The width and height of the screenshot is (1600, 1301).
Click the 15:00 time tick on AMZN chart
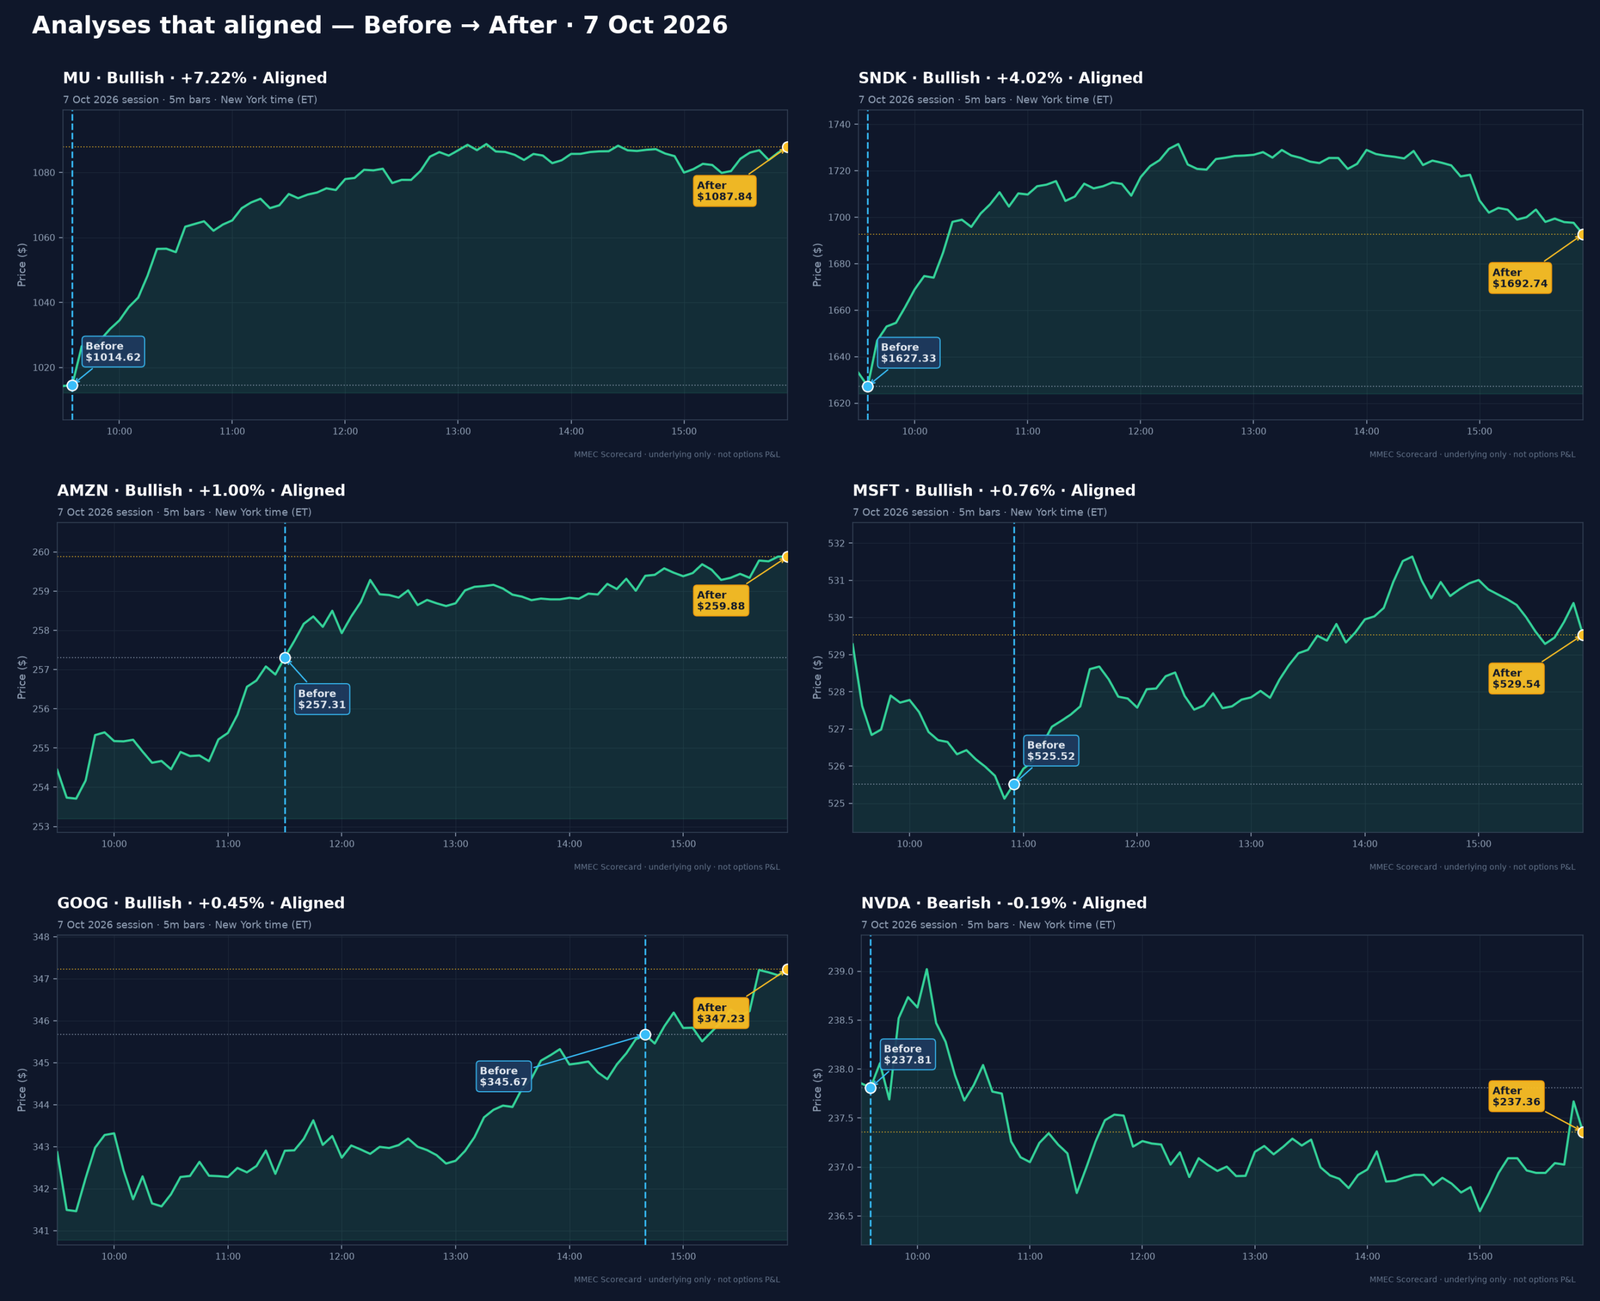683,845
